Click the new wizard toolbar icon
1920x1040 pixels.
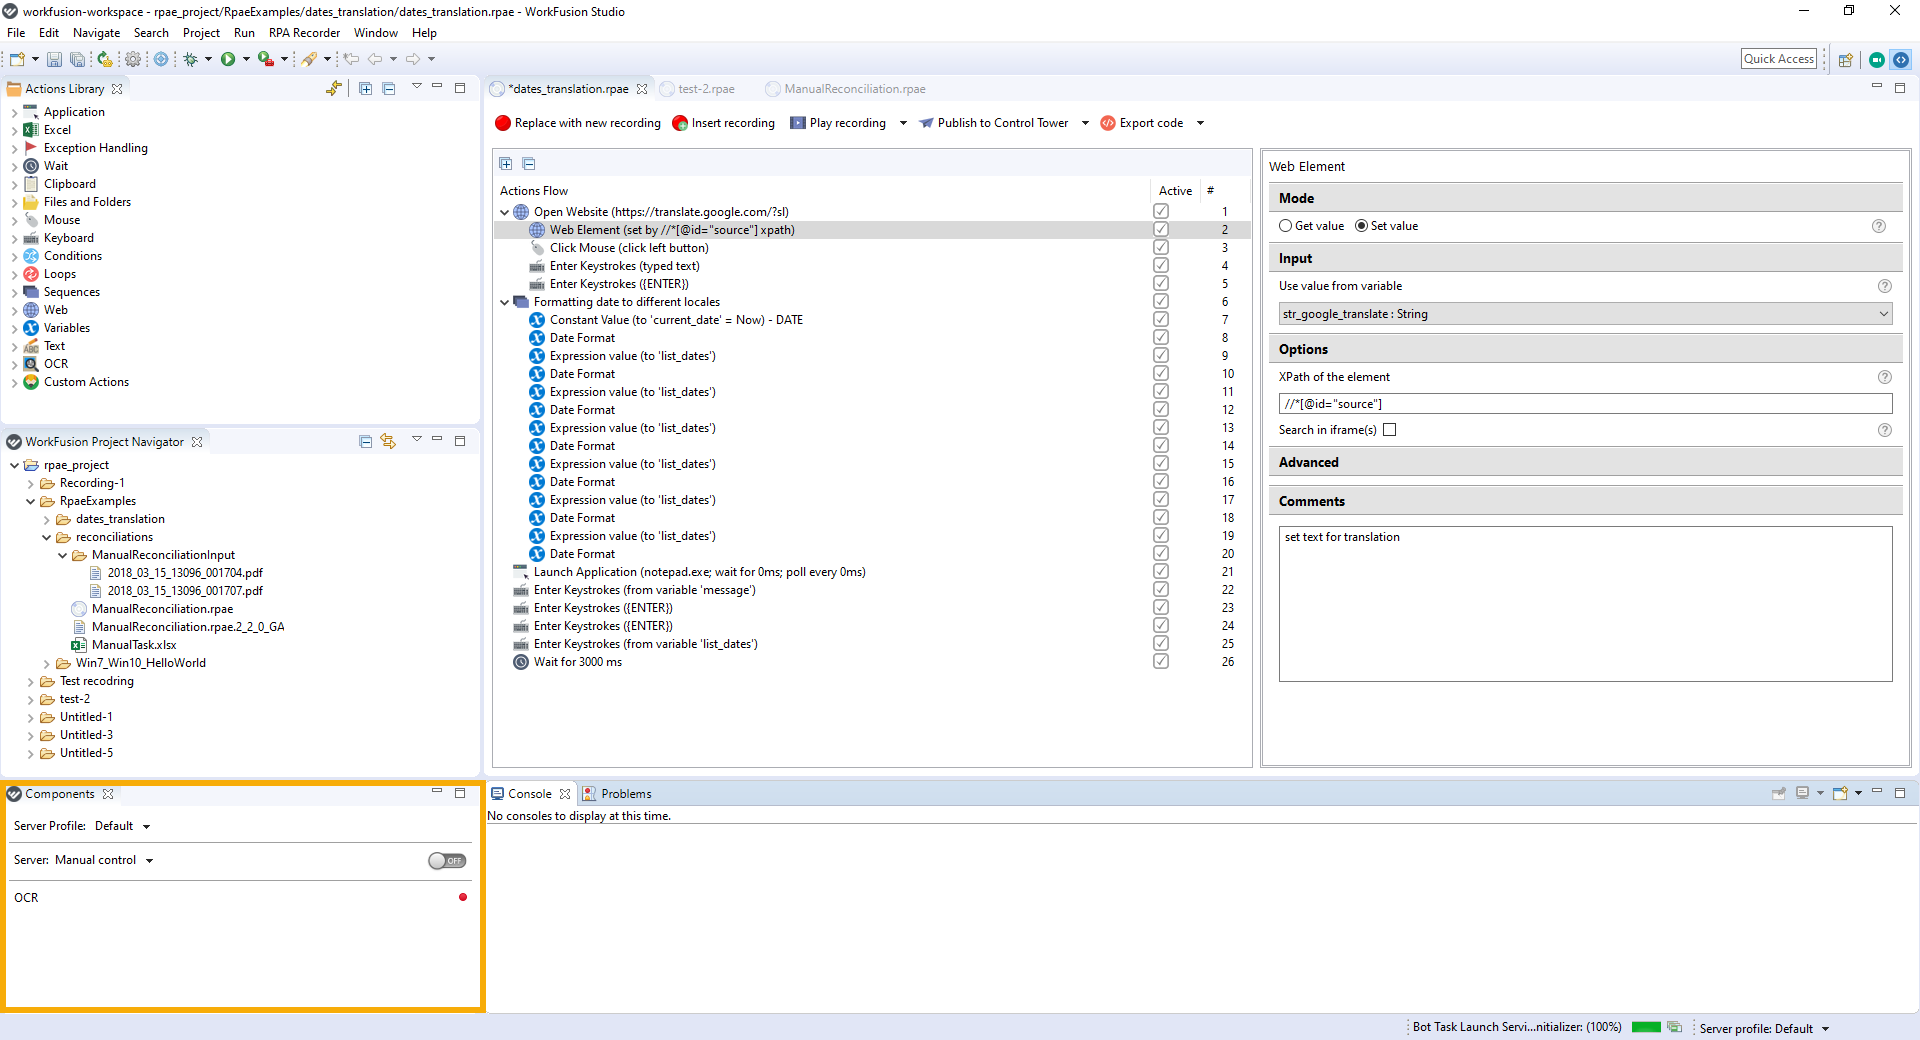(x=17, y=60)
